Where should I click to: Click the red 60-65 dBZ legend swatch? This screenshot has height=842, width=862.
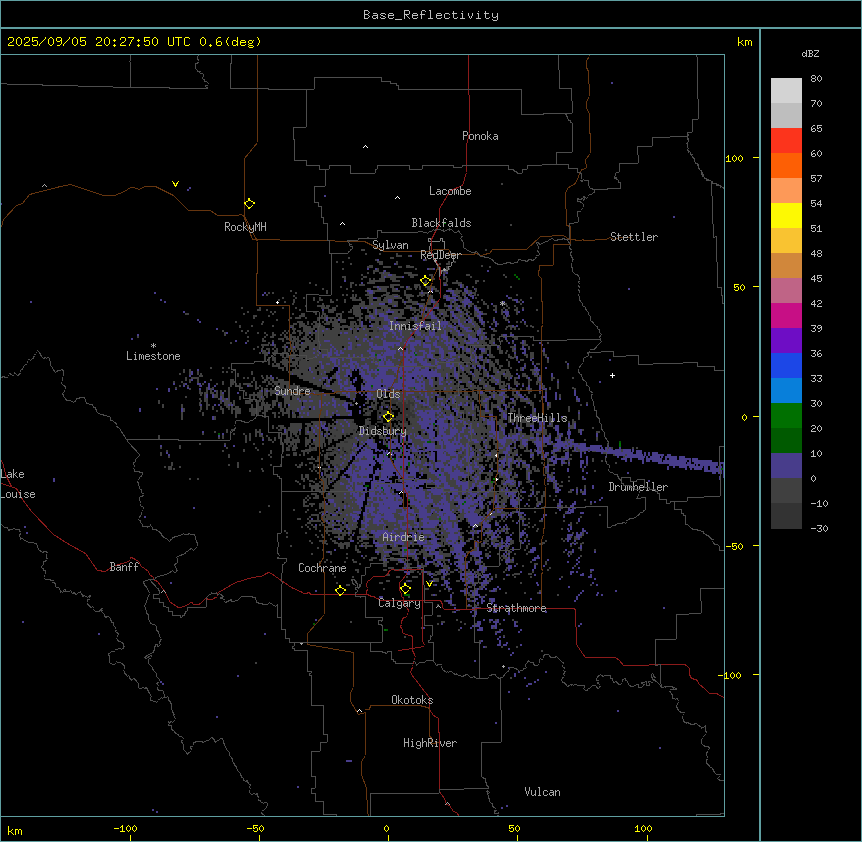pos(786,141)
